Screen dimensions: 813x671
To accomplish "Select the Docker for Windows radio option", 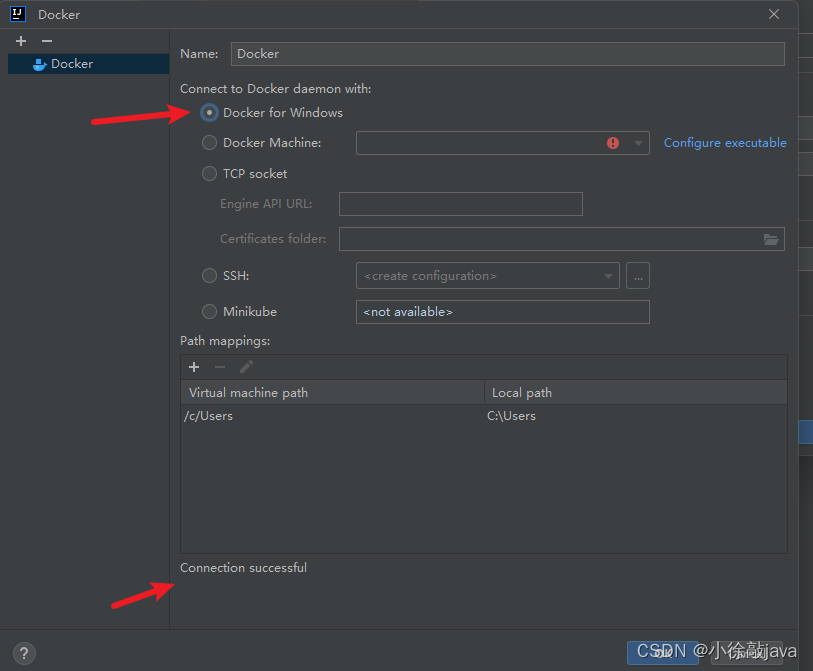I will 209,113.
